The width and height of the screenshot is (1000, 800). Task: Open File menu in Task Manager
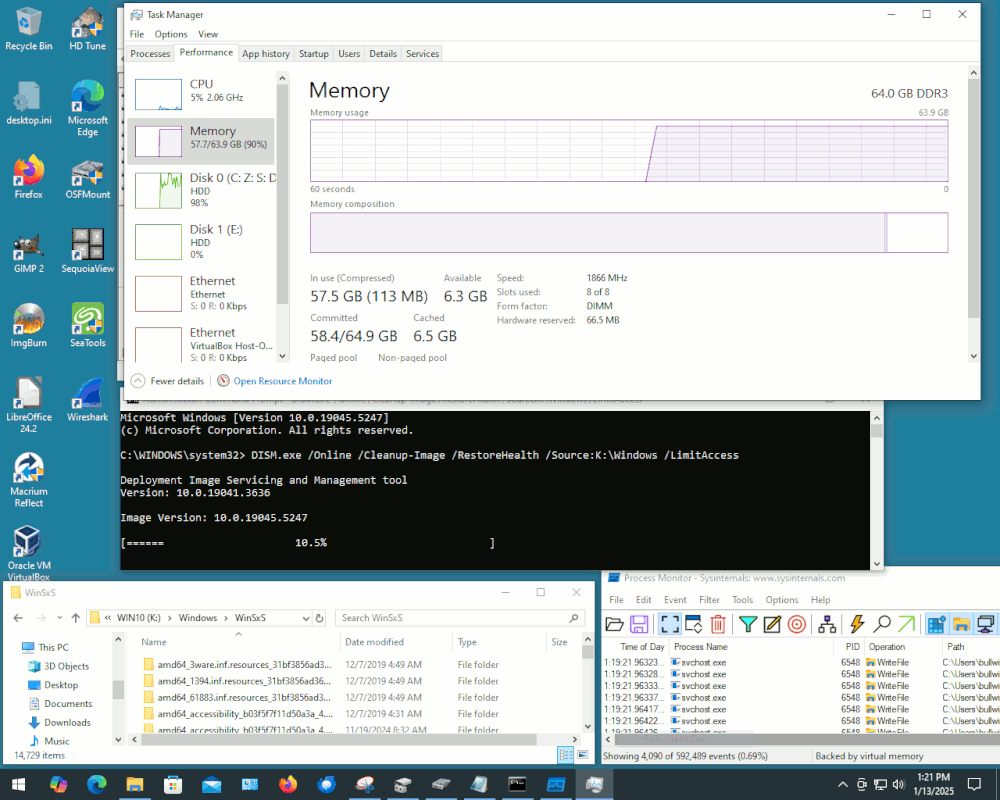coord(136,34)
